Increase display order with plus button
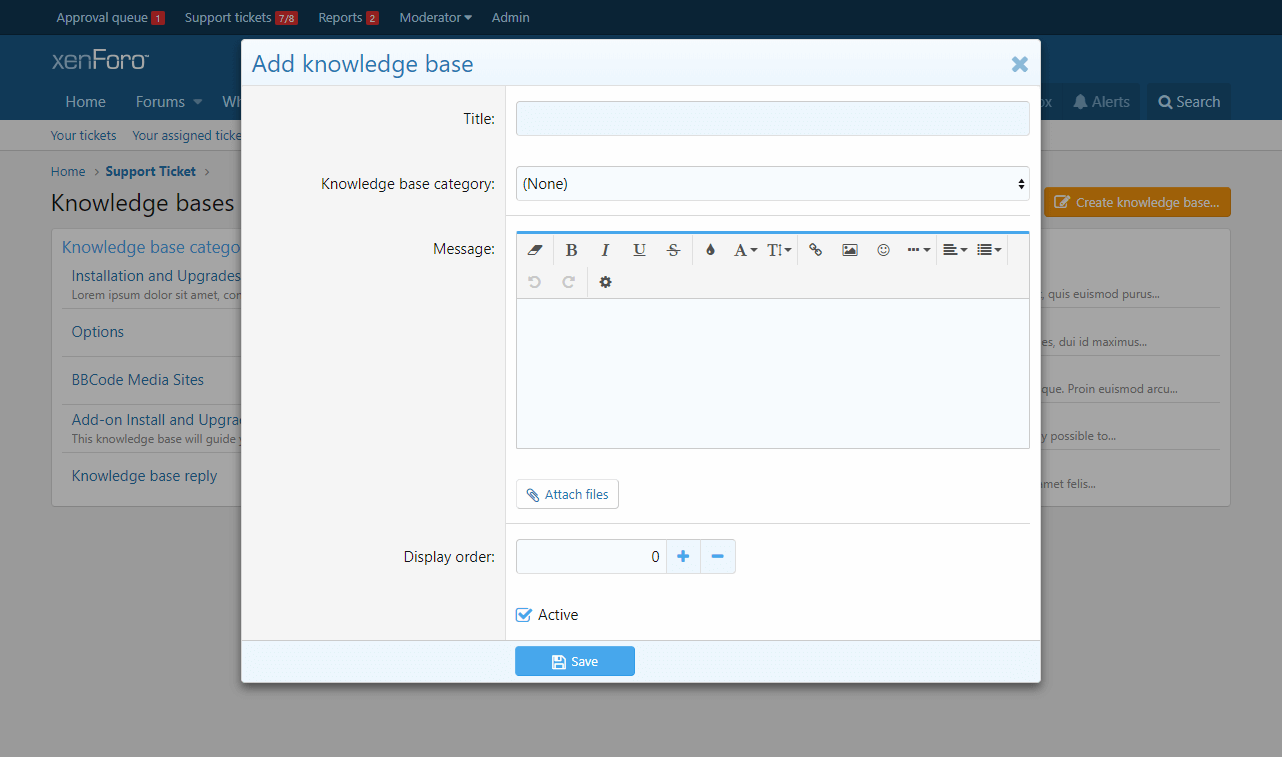This screenshot has width=1282, height=757. tap(683, 556)
